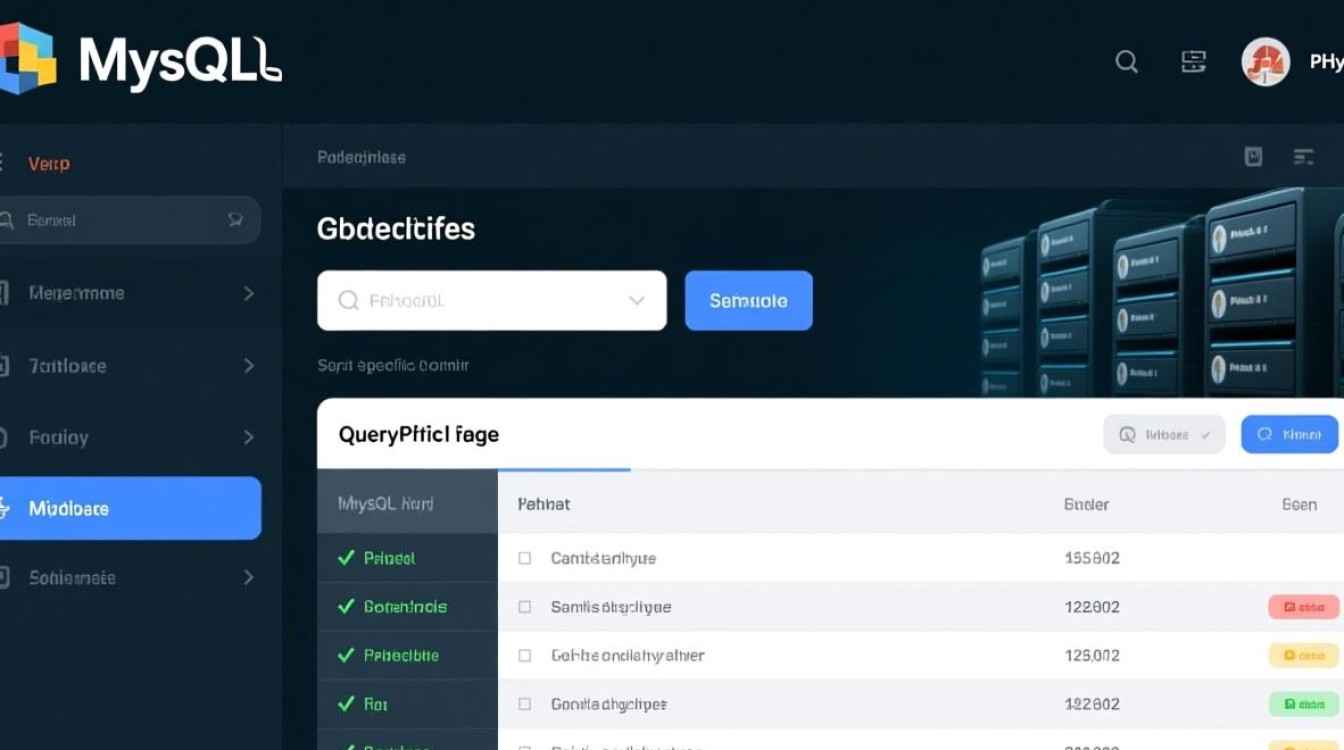Click the red status badge in table
1344x750 pixels.
click(x=1303, y=607)
